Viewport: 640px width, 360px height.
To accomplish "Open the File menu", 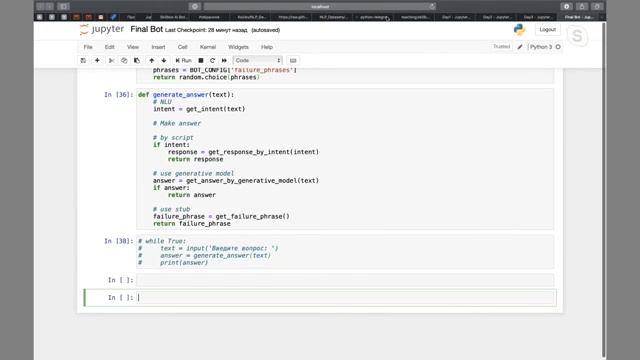I will click(x=88, y=47).
